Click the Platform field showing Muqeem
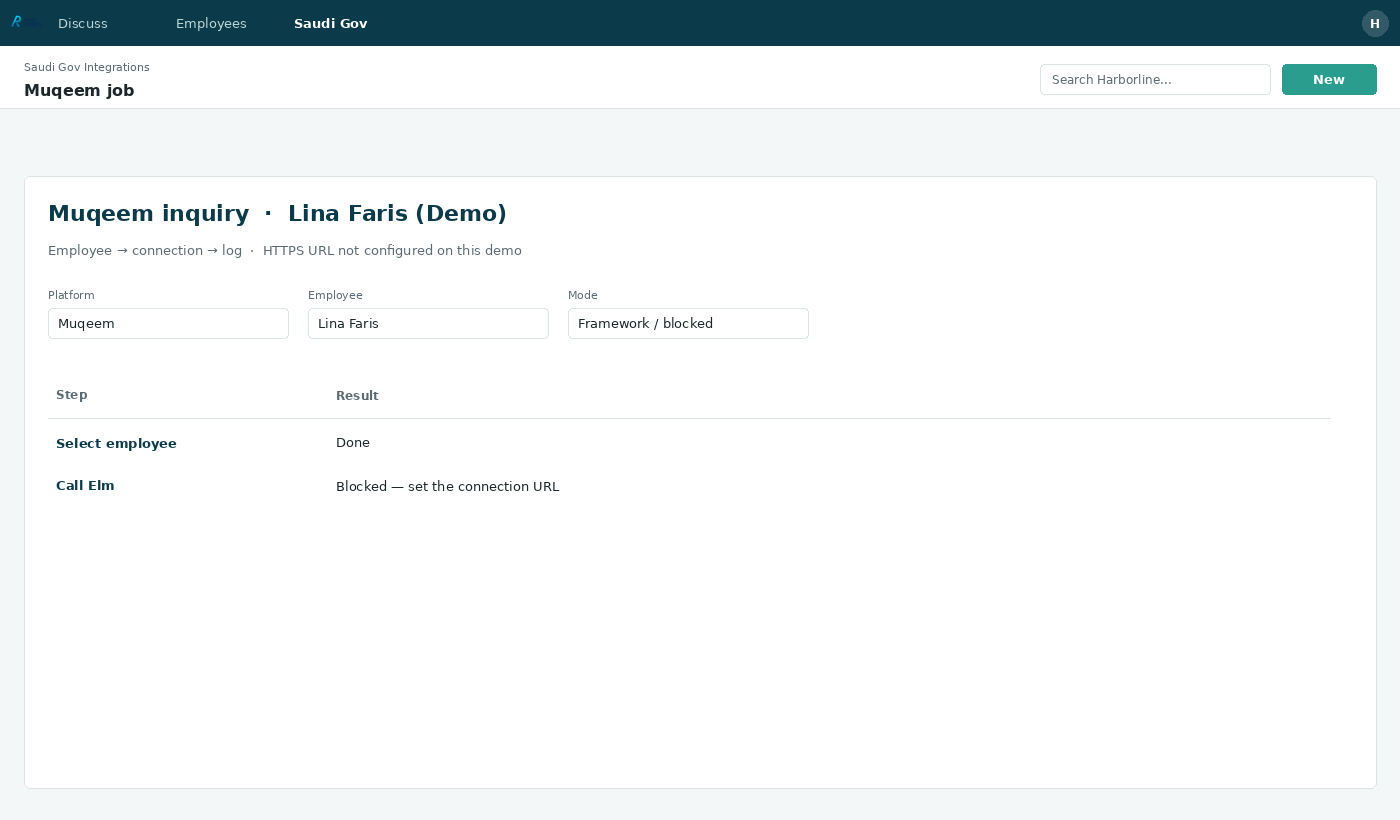Screen dimensions: 1400x820 (168, 323)
